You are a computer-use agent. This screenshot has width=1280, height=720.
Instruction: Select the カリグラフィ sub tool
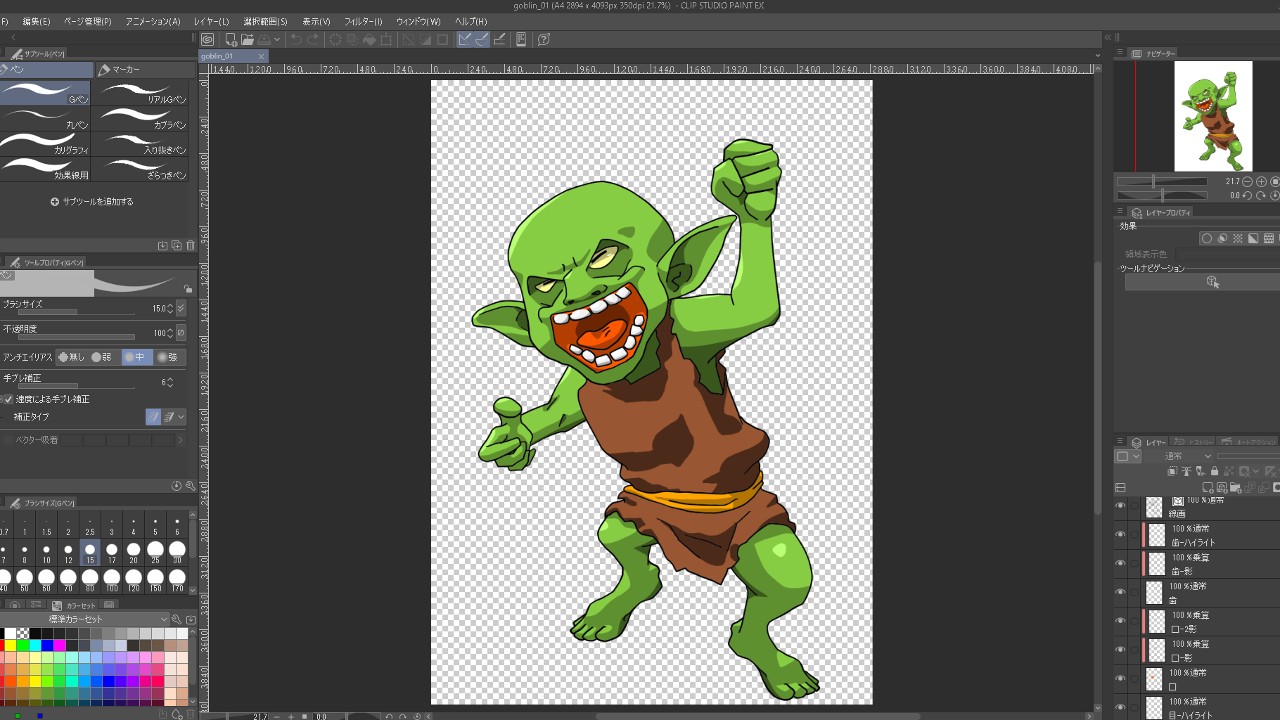[x=45, y=144]
